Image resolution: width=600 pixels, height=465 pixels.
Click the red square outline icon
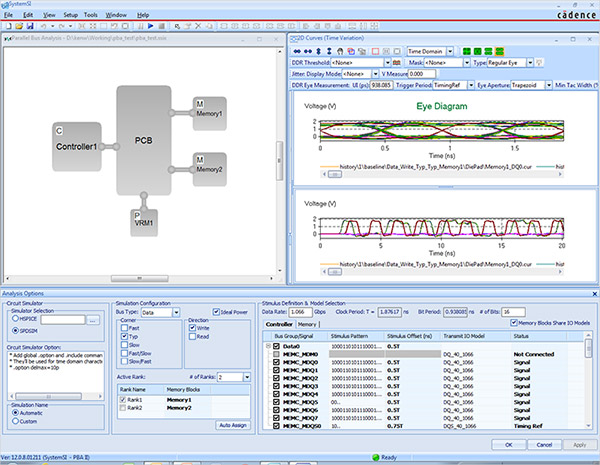(x=375, y=51)
